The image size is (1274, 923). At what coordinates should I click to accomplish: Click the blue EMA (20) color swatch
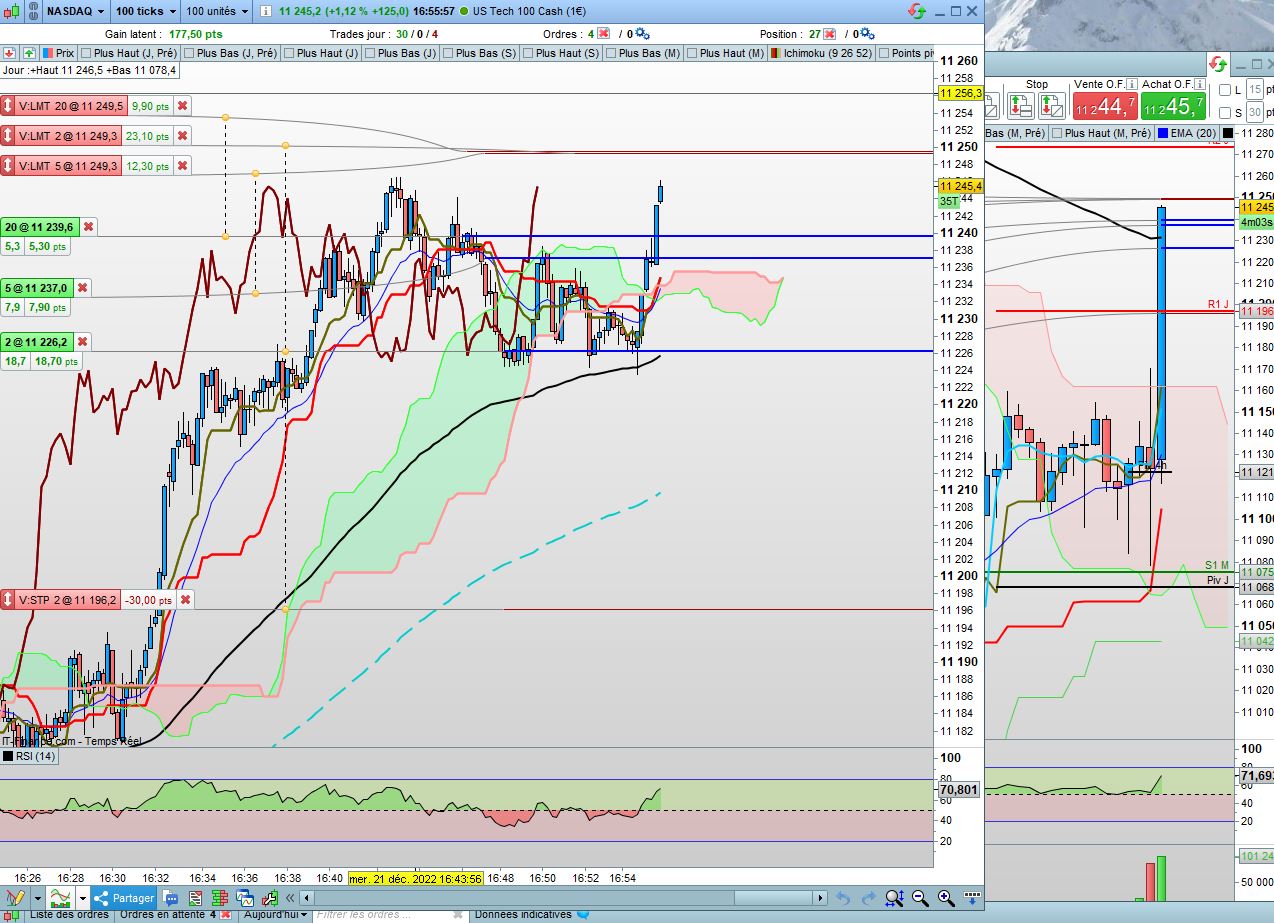pos(1164,133)
